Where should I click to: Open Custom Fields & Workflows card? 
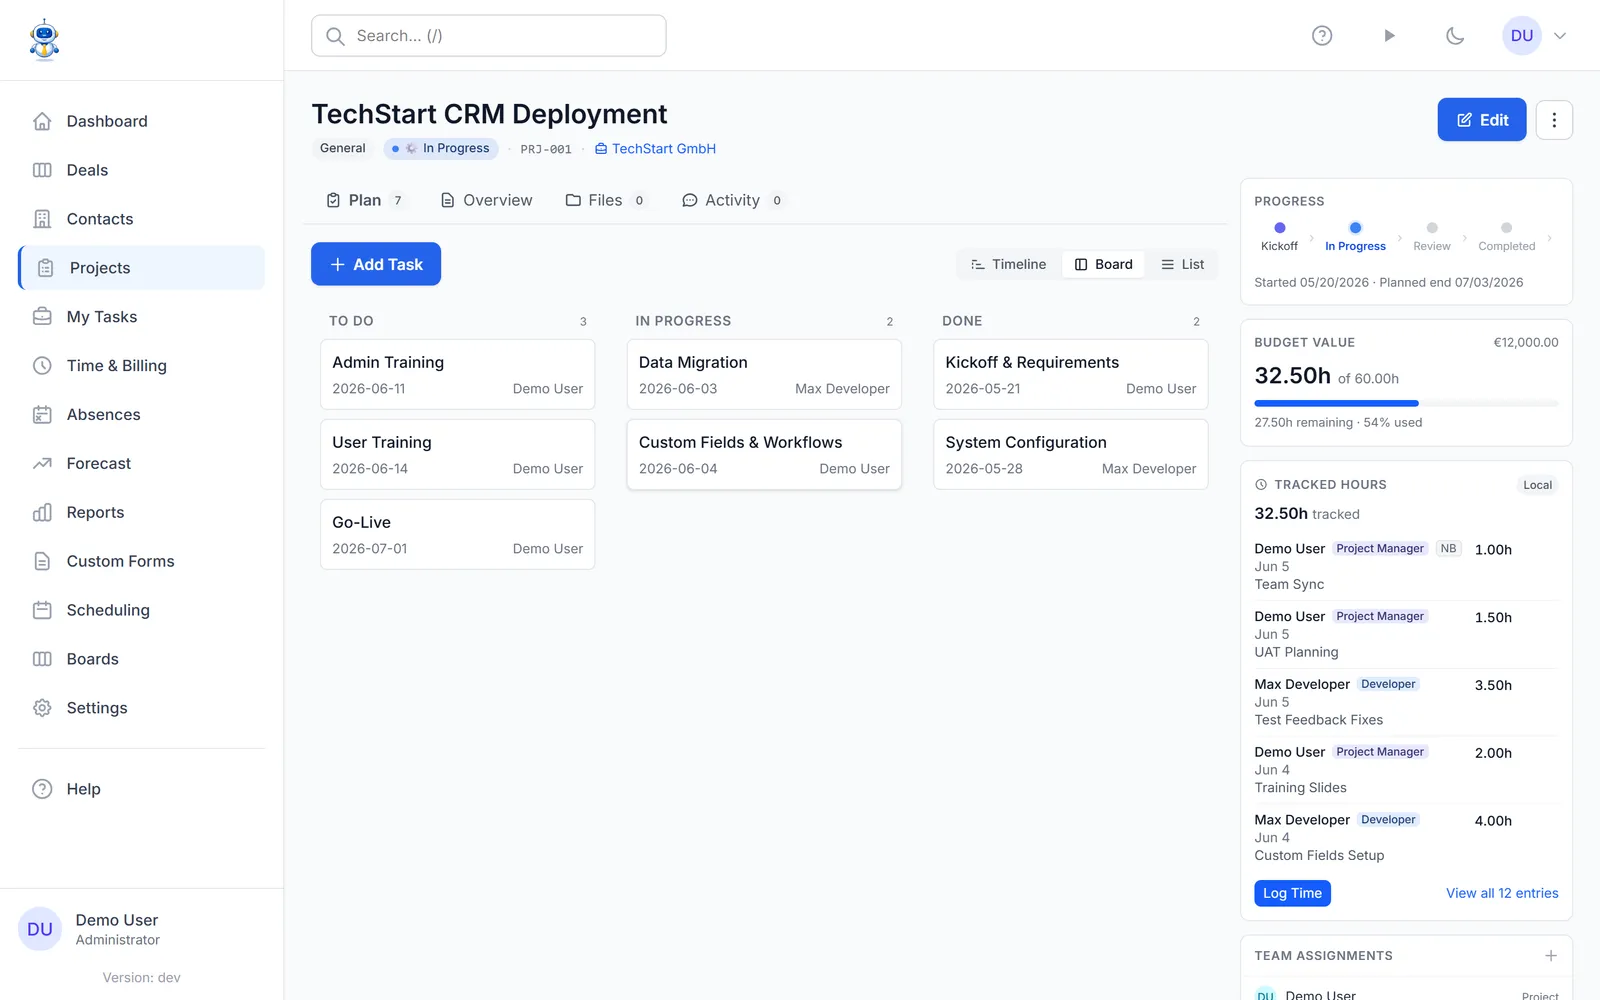coord(764,455)
